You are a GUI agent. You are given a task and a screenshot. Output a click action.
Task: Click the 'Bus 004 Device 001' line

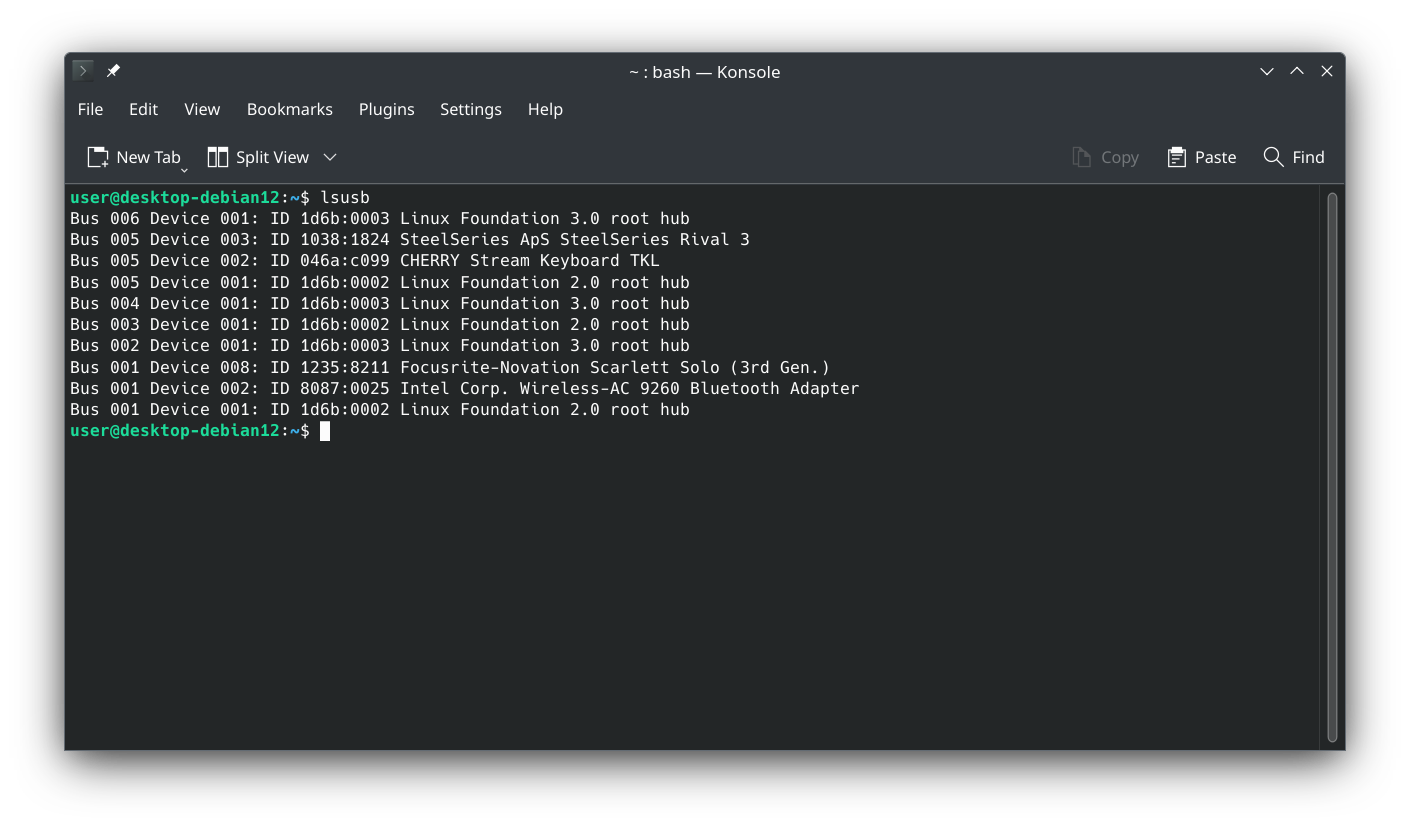(380, 303)
